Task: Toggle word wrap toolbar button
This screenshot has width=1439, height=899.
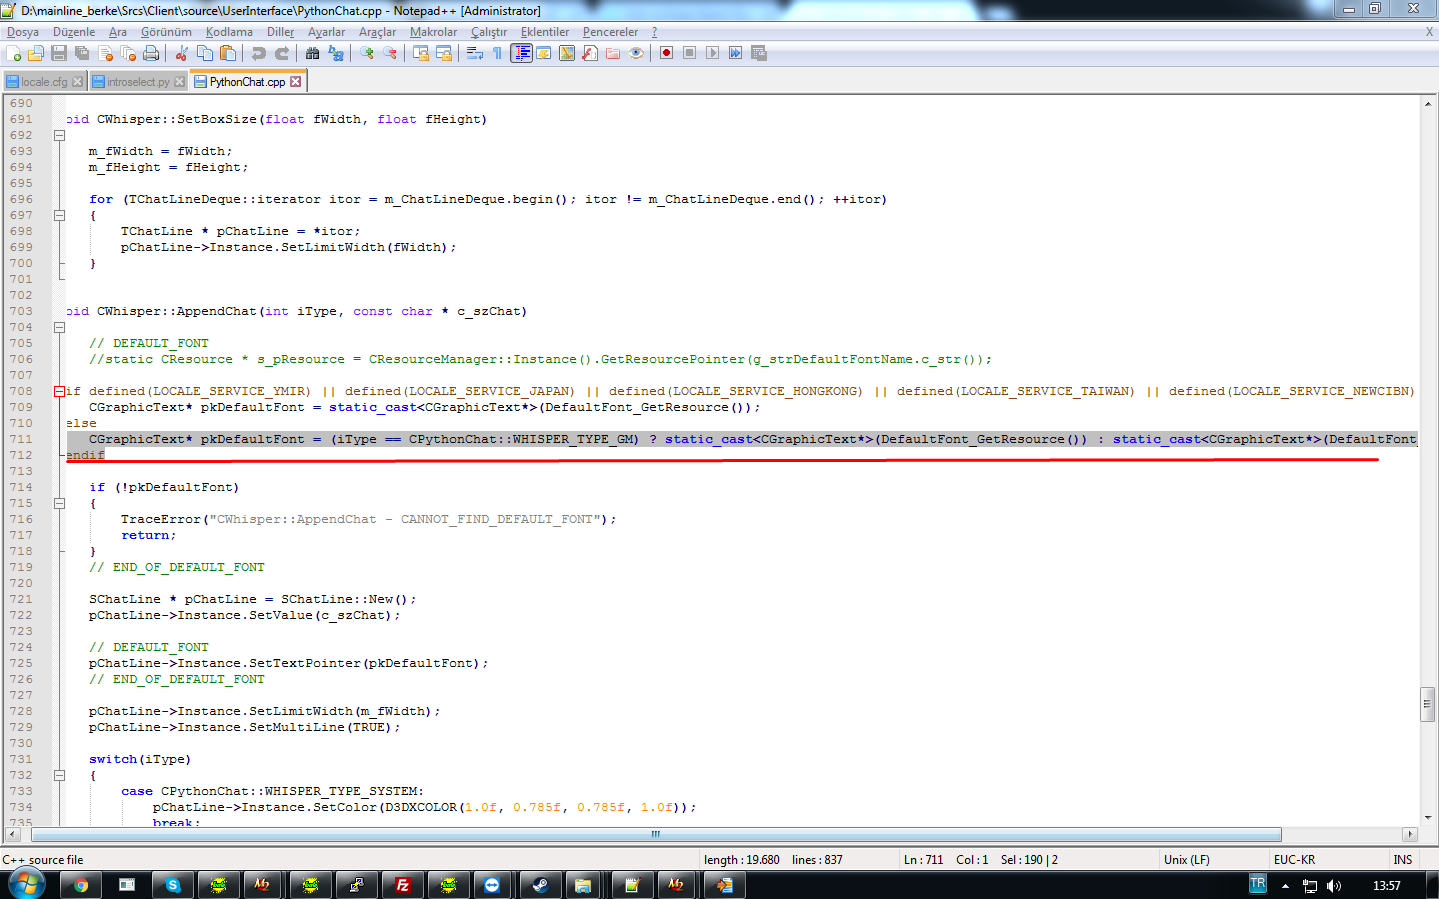Action: [475, 53]
